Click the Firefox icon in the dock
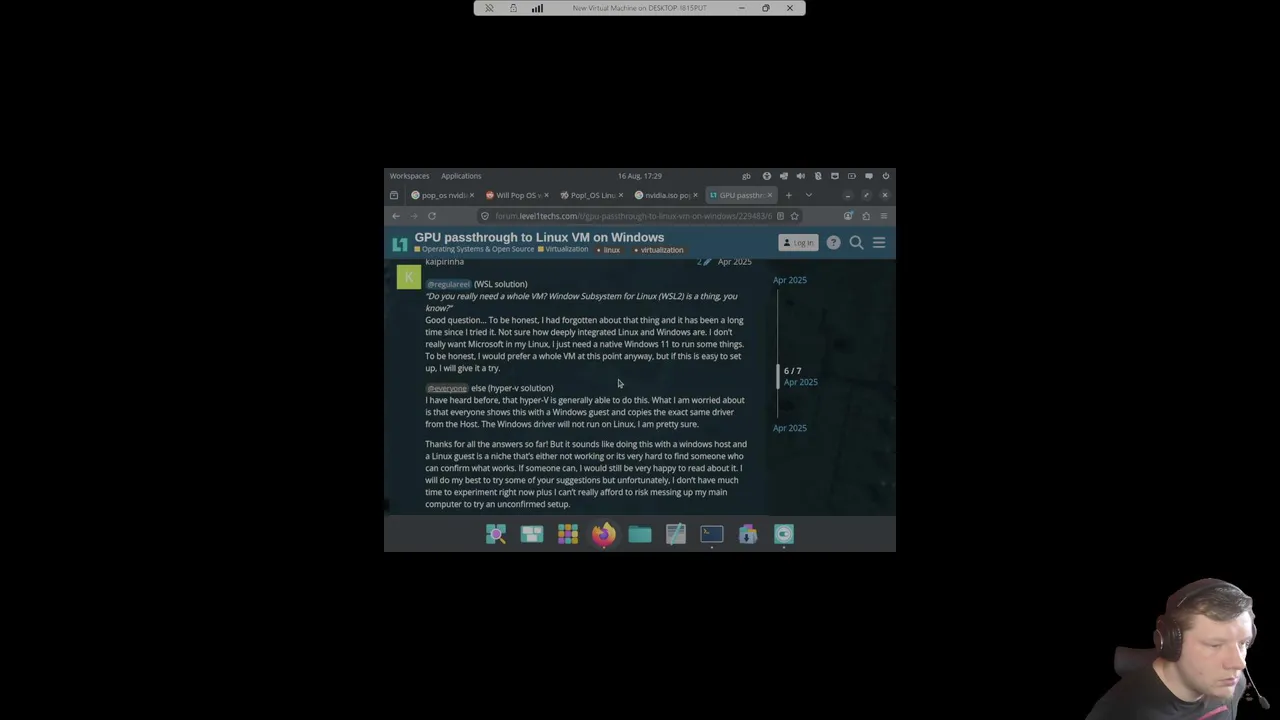The image size is (1280, 720). coord(604,535)
